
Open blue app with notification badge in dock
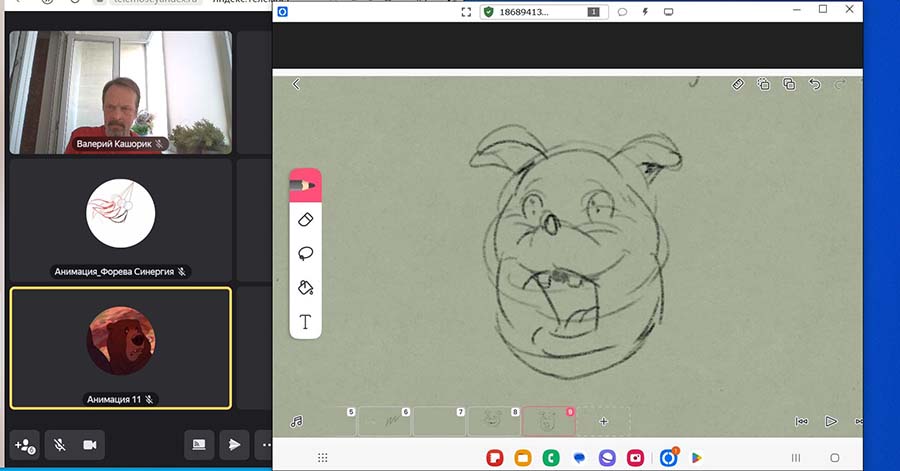coord(669,457)
